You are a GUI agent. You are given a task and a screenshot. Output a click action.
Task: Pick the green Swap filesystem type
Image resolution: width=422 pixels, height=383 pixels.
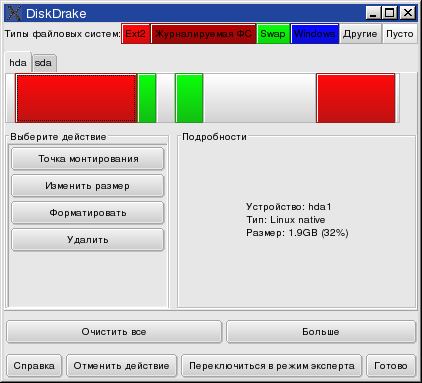273,34
